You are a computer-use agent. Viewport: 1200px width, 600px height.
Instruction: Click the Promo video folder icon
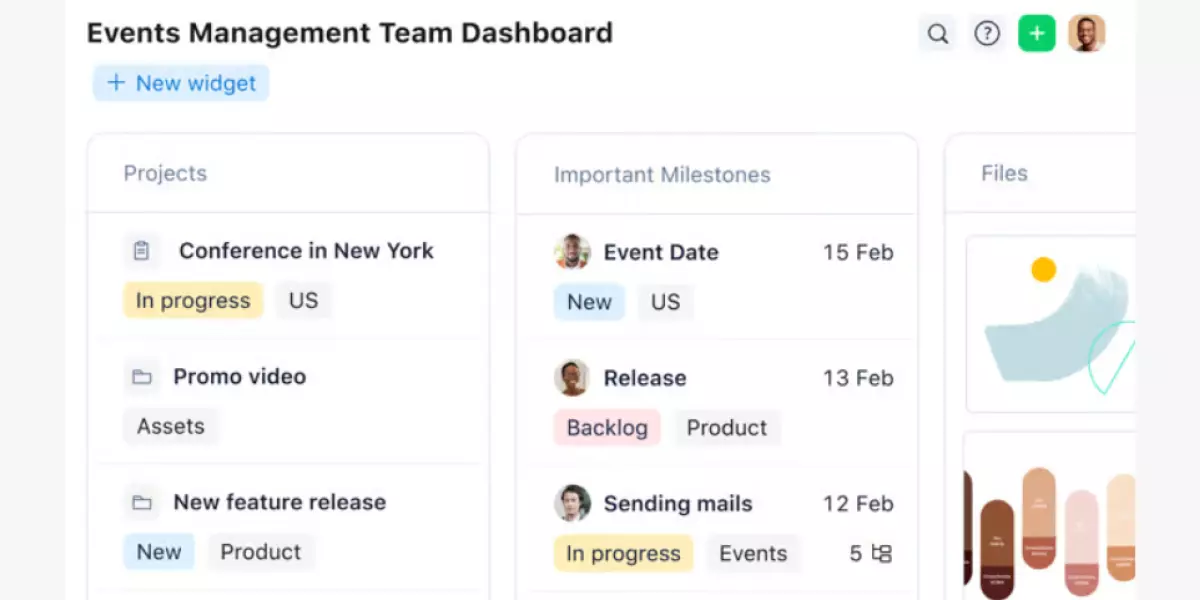[142, 377]
